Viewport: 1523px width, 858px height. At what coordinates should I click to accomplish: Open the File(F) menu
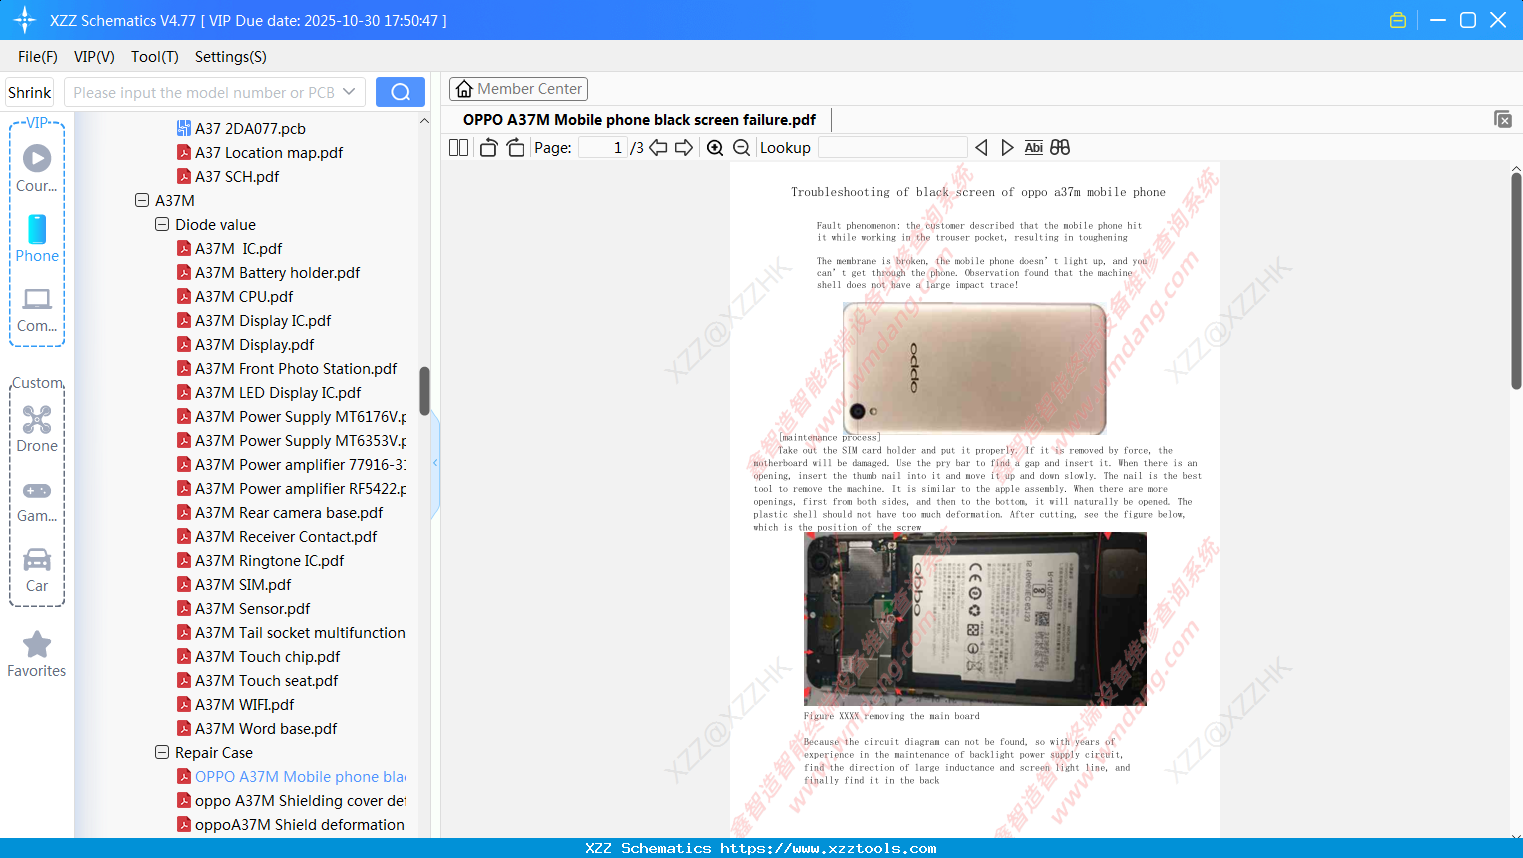point(38,57)
